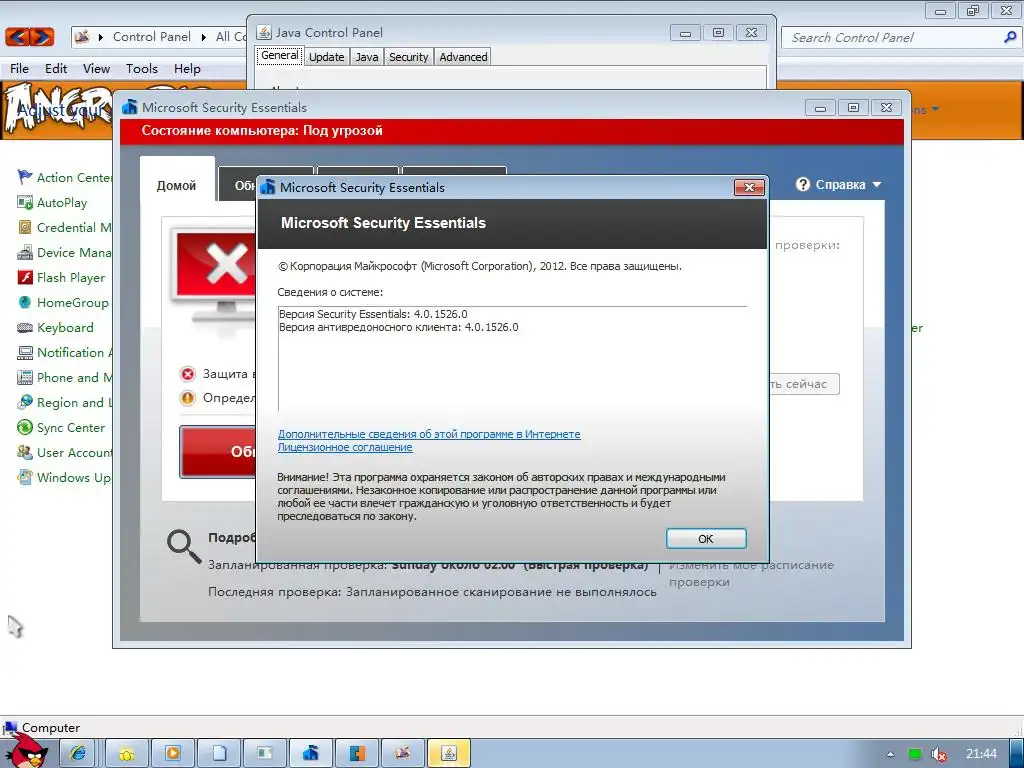Click the Control Panel search magnifier icon
This screenshot has width=1024, height=768.
tap(1010, 37)
